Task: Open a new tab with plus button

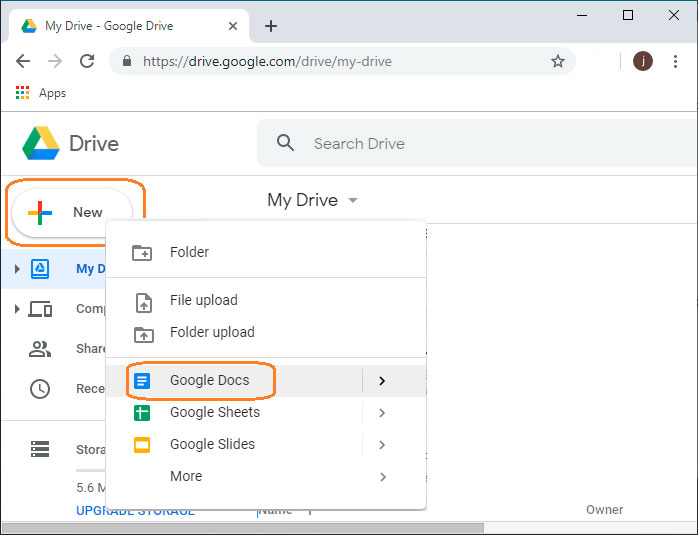Action: [x=271, y=26]
